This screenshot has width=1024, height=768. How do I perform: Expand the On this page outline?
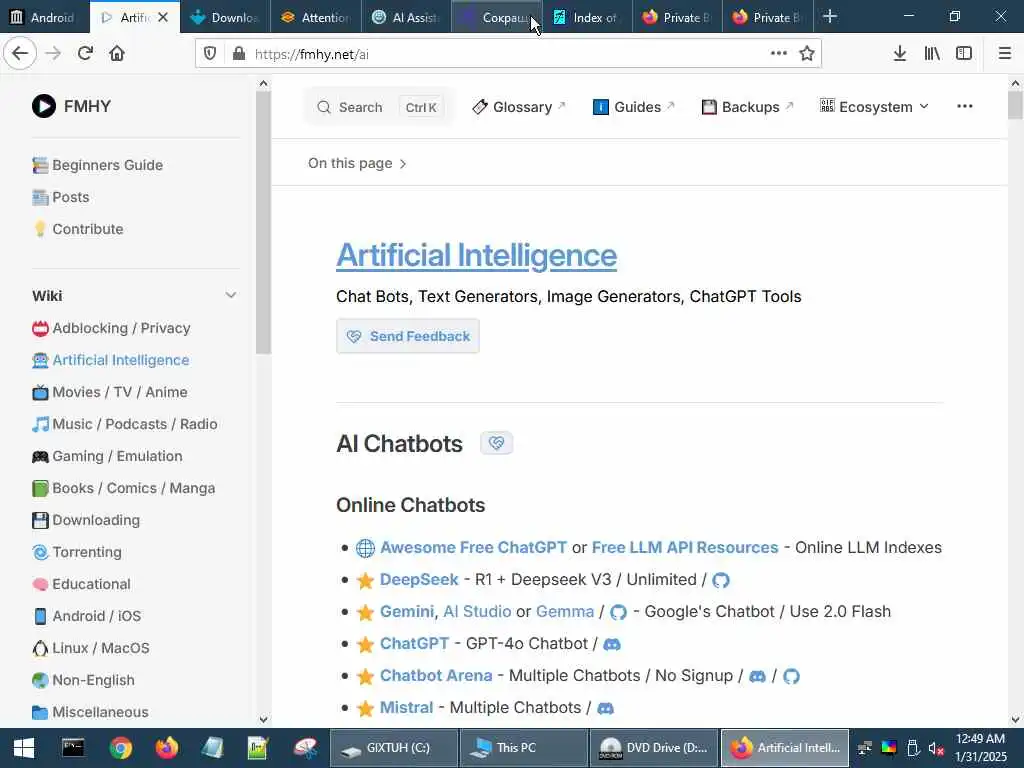pos(357,163)
